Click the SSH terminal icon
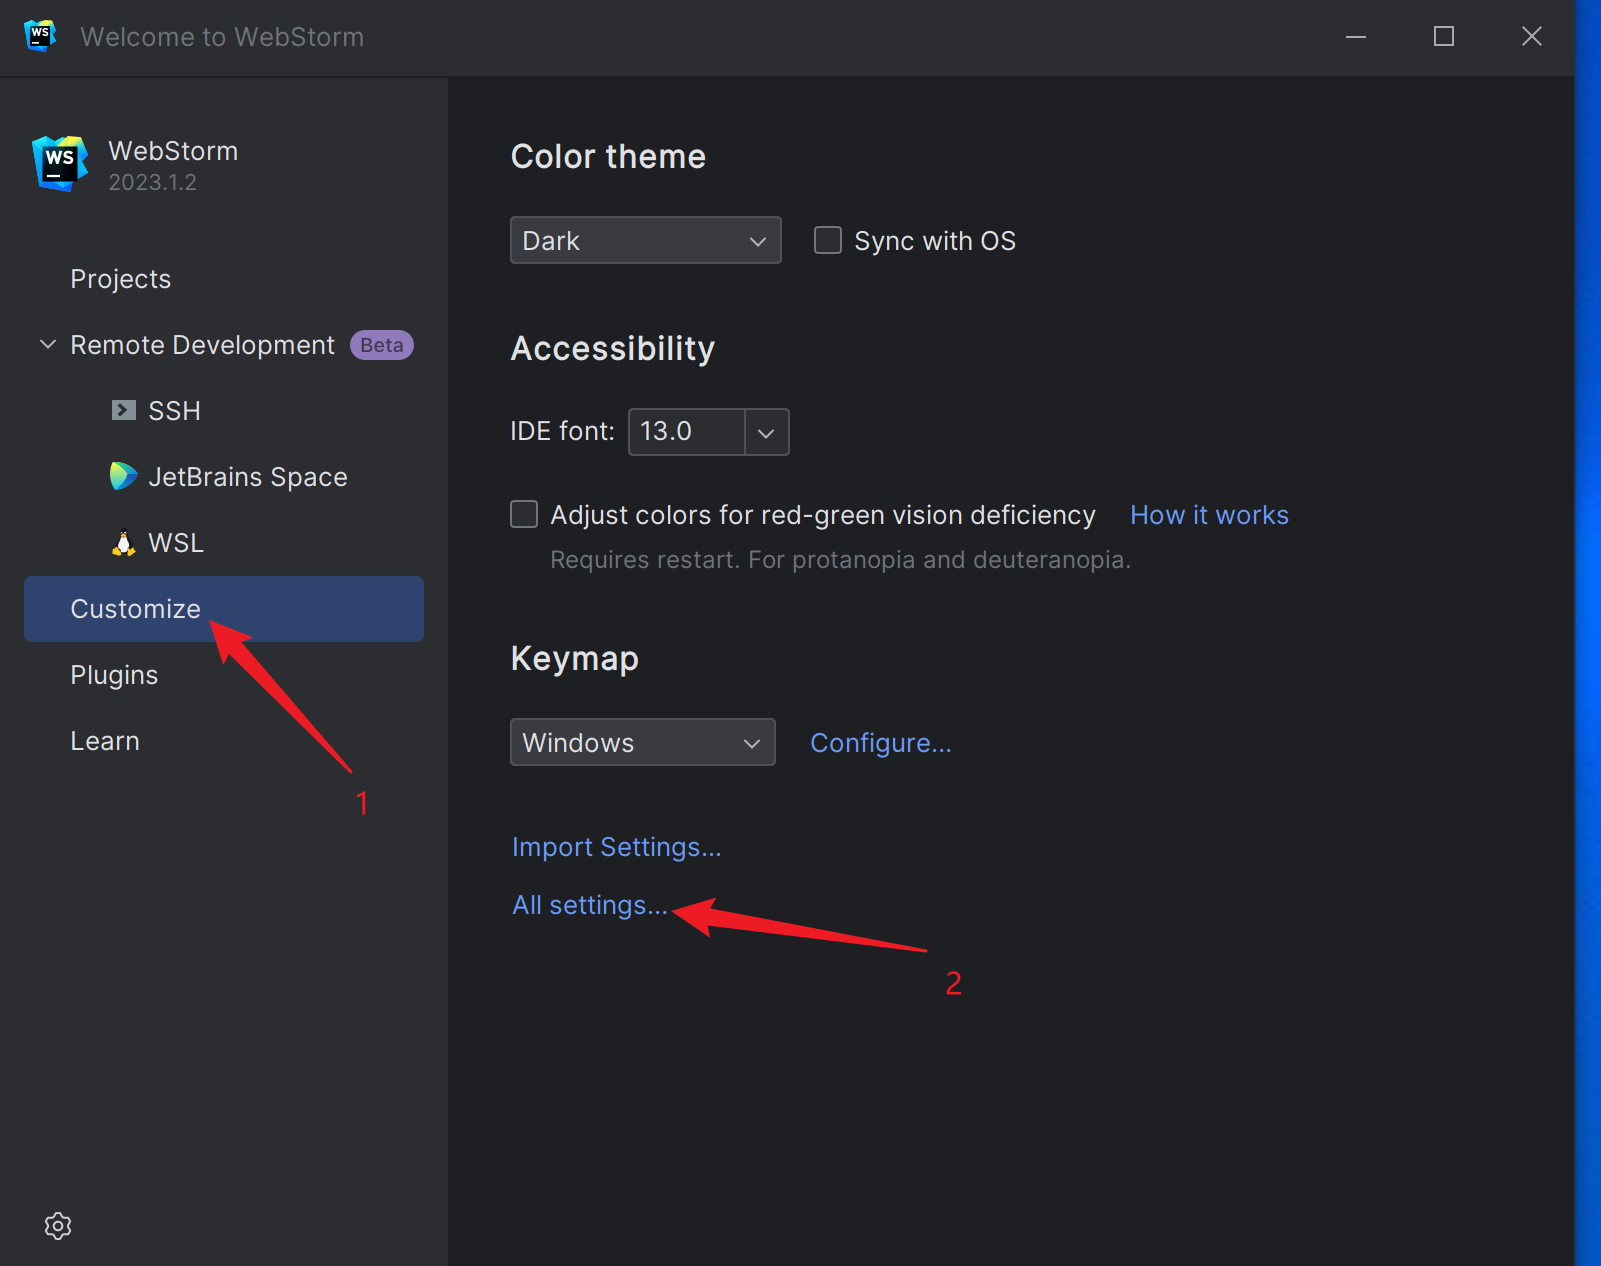 [124, 410]
